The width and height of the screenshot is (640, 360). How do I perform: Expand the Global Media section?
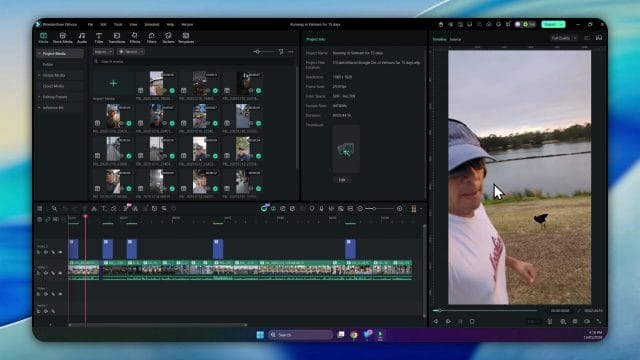[40, 76]
